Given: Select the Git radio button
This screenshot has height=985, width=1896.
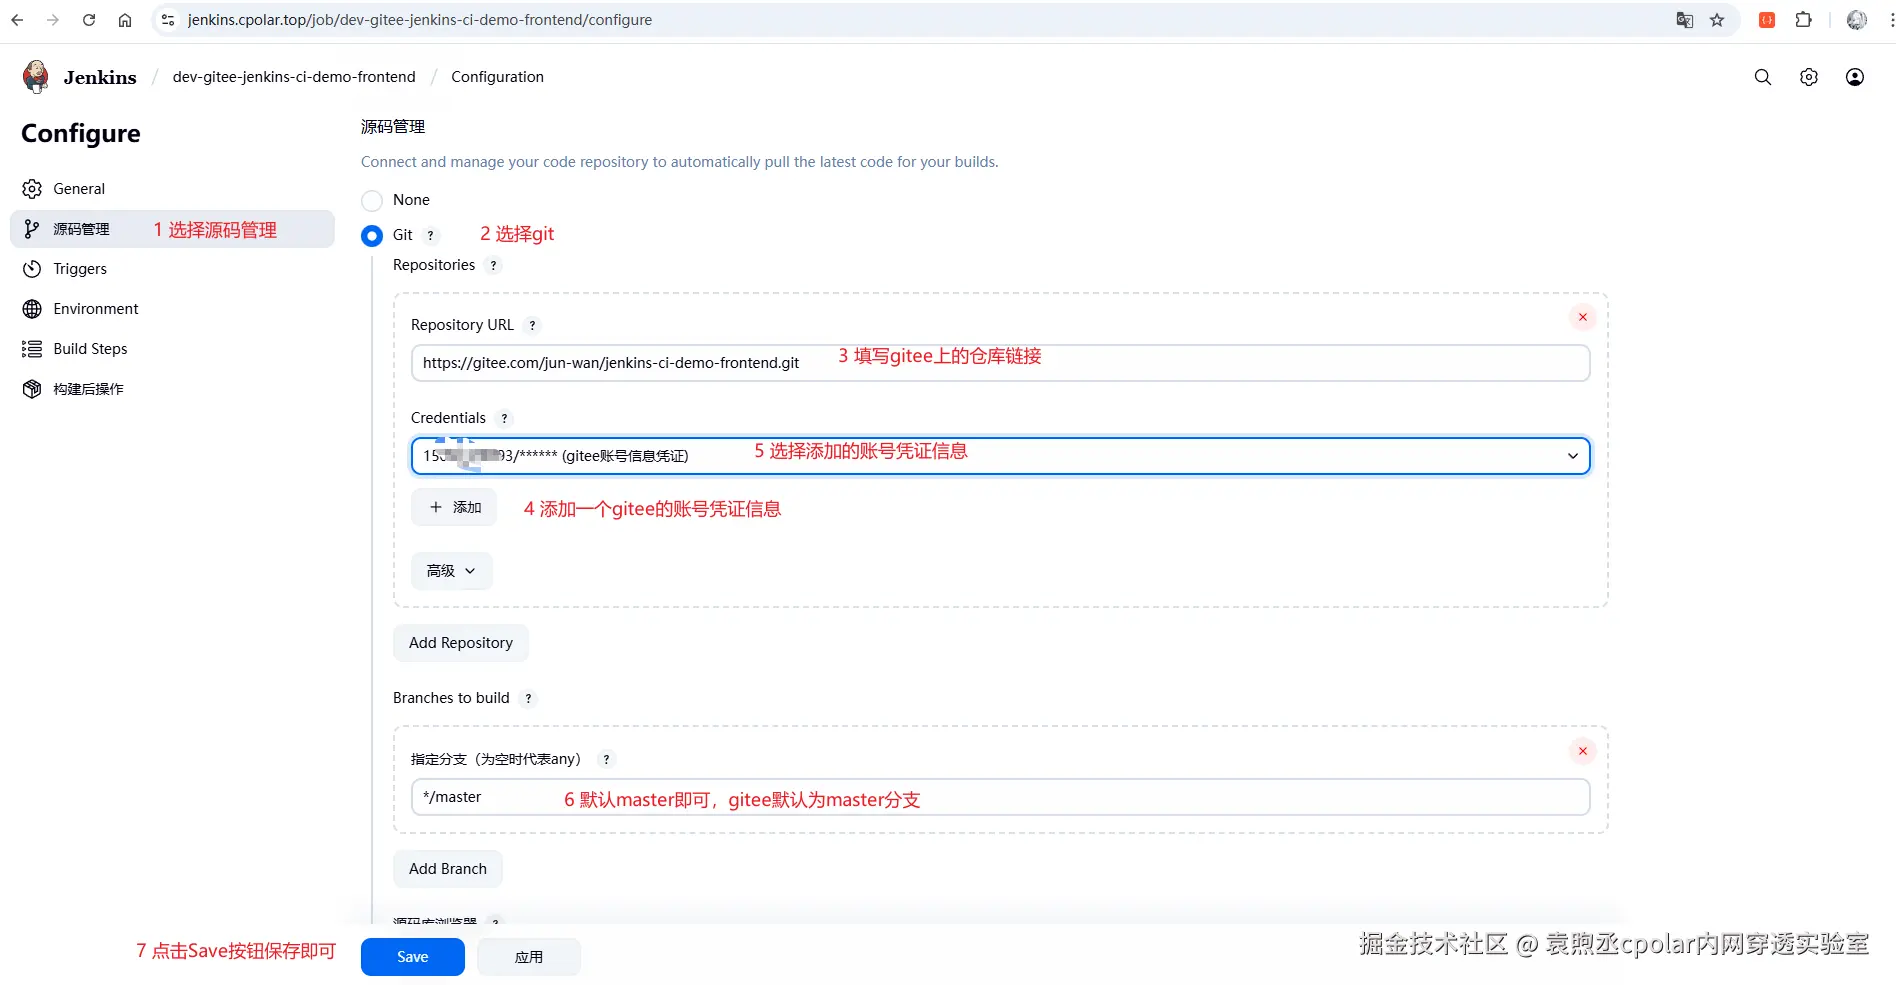Looking at the screenshot, I should pyautogui.click(x=372, y=236).
